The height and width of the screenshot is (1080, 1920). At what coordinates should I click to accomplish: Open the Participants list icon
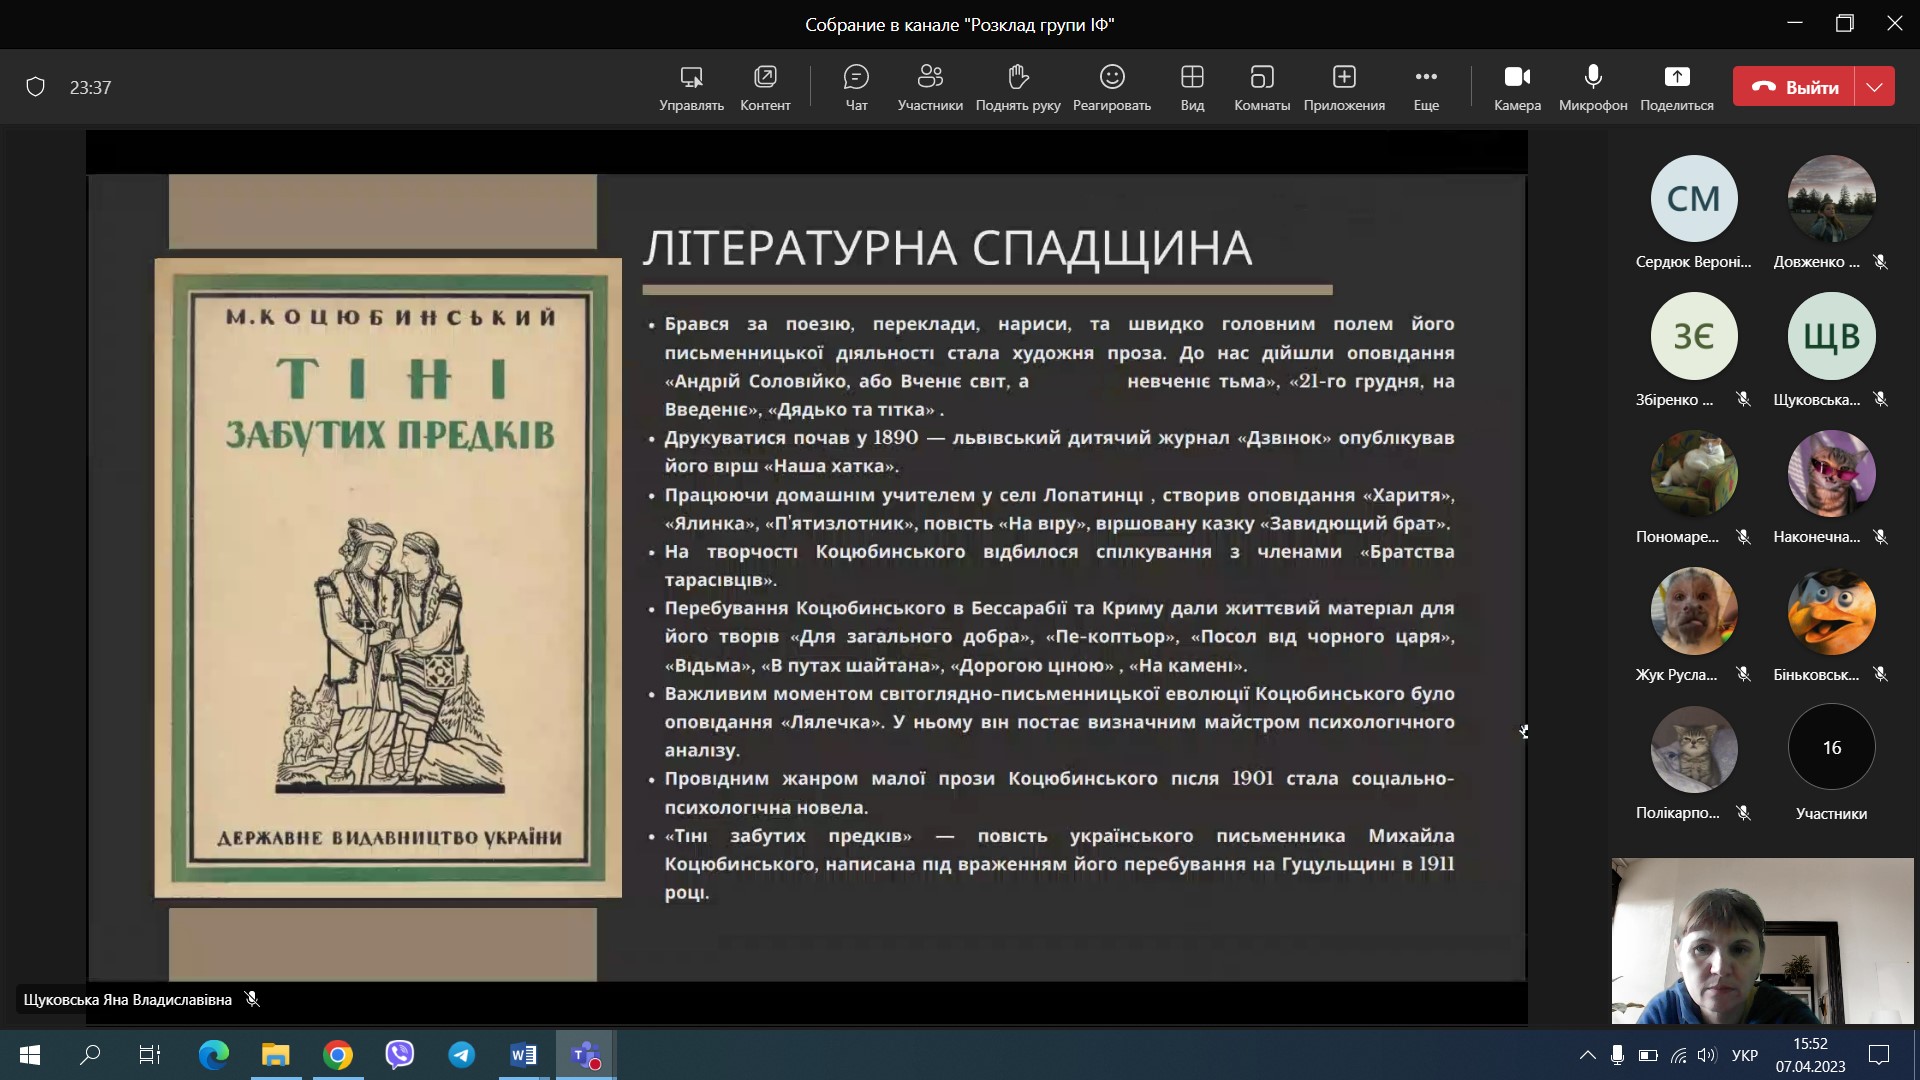[x=930, y=87]
